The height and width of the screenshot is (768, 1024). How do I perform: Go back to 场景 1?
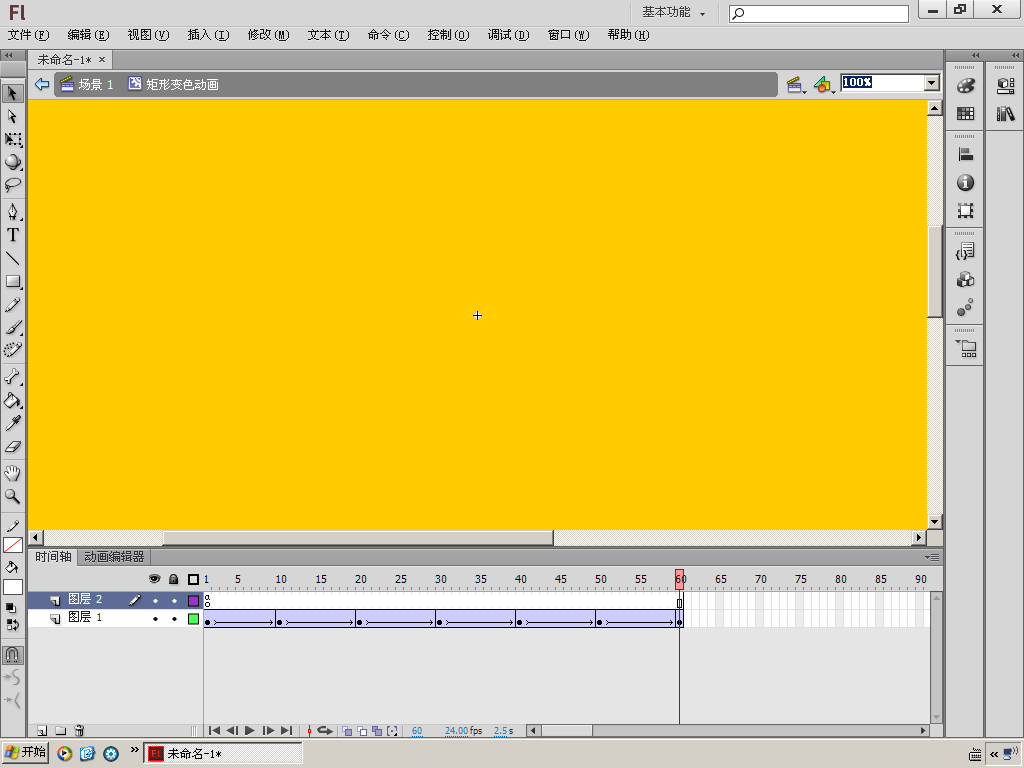[87, 84]
